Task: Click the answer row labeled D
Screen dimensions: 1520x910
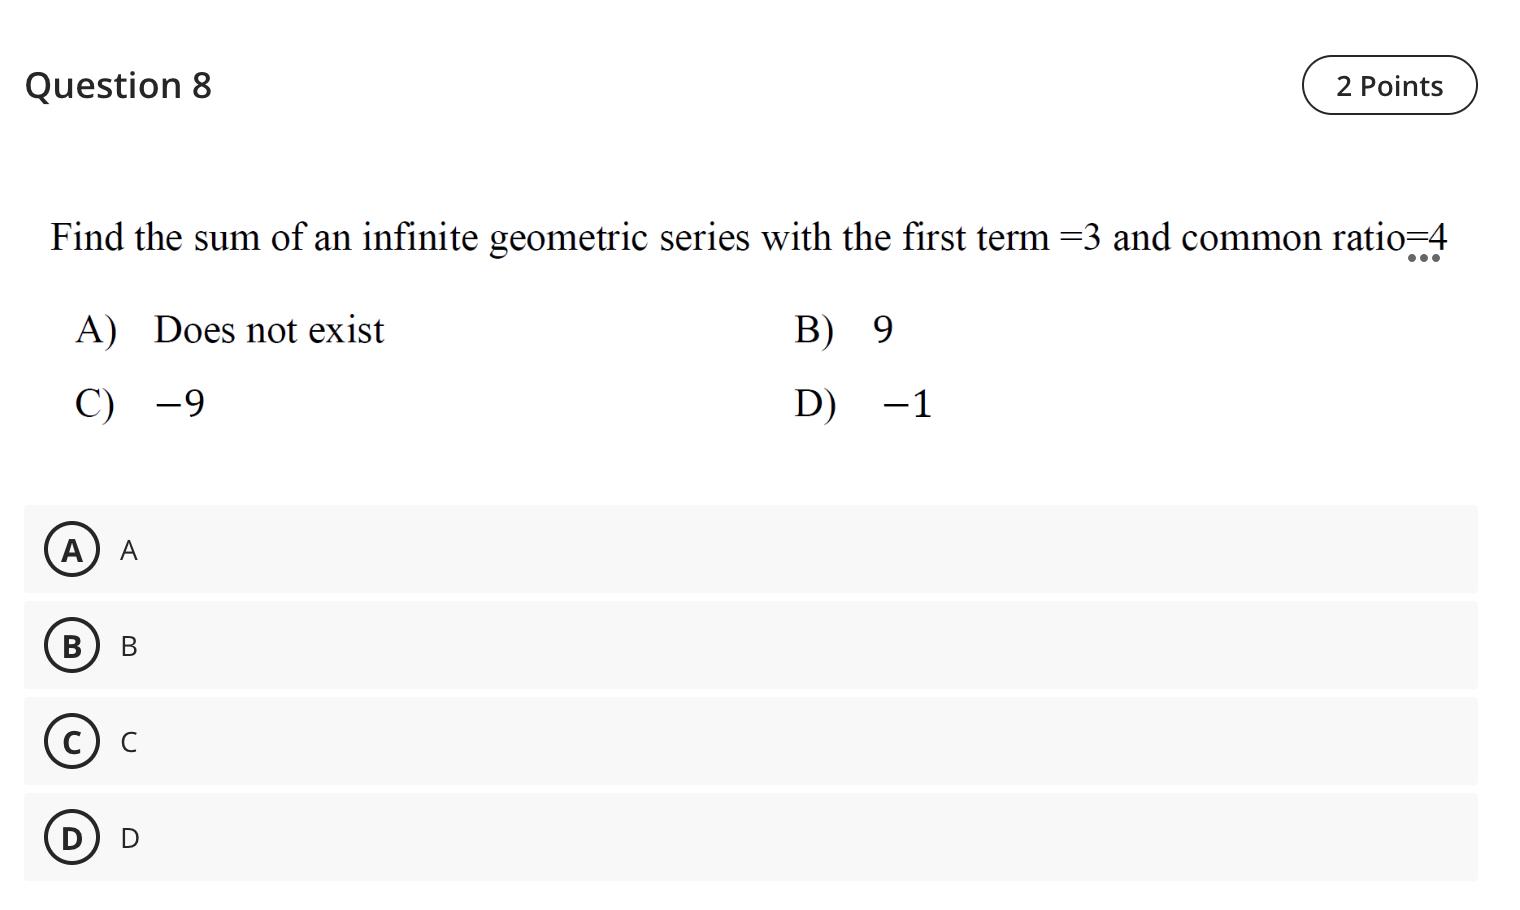Action: click(x=700, y=838)
